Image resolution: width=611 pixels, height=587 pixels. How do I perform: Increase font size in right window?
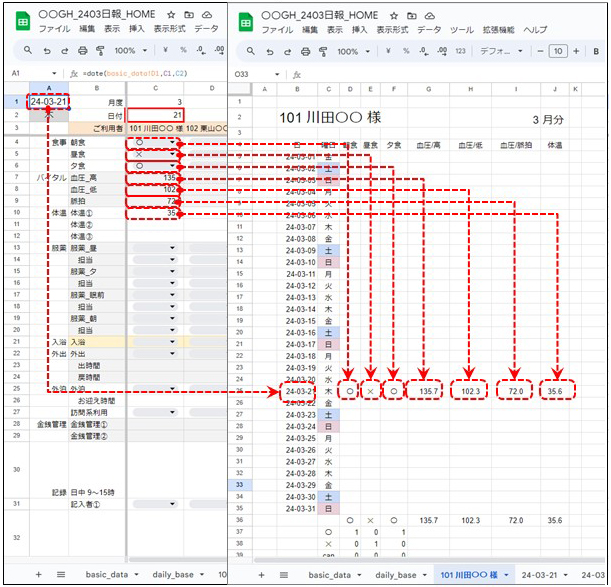[x=576, y=51]
